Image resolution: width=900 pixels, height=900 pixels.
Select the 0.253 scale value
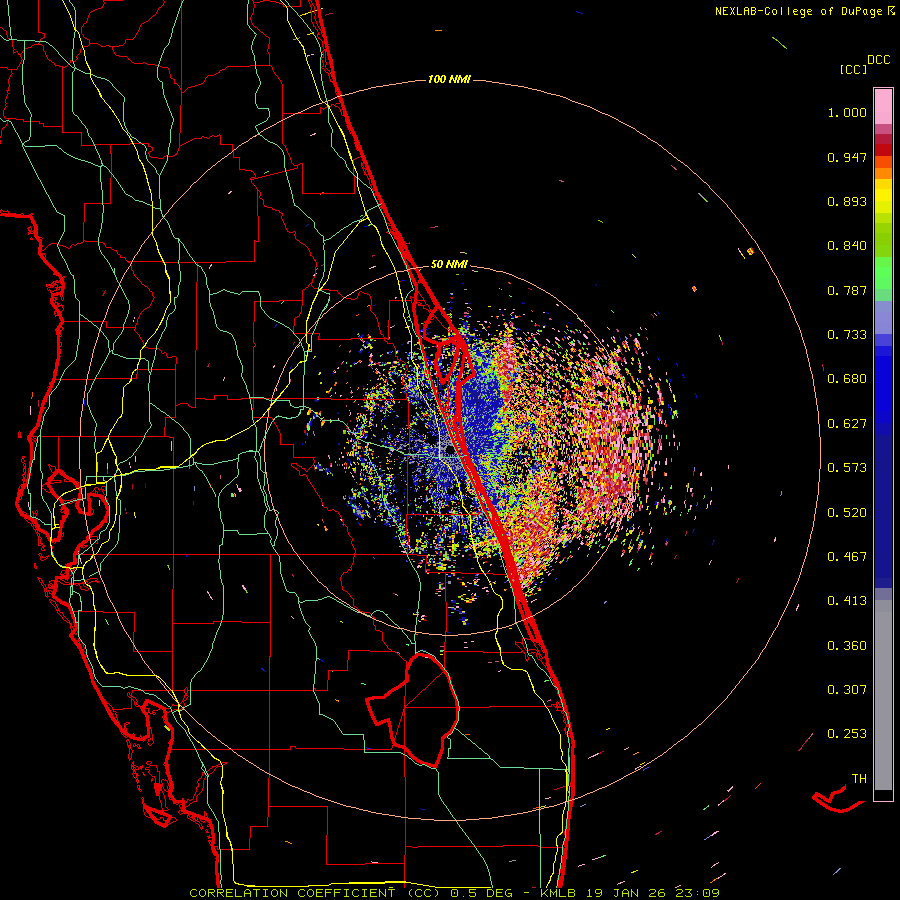[x=847, y=734]
